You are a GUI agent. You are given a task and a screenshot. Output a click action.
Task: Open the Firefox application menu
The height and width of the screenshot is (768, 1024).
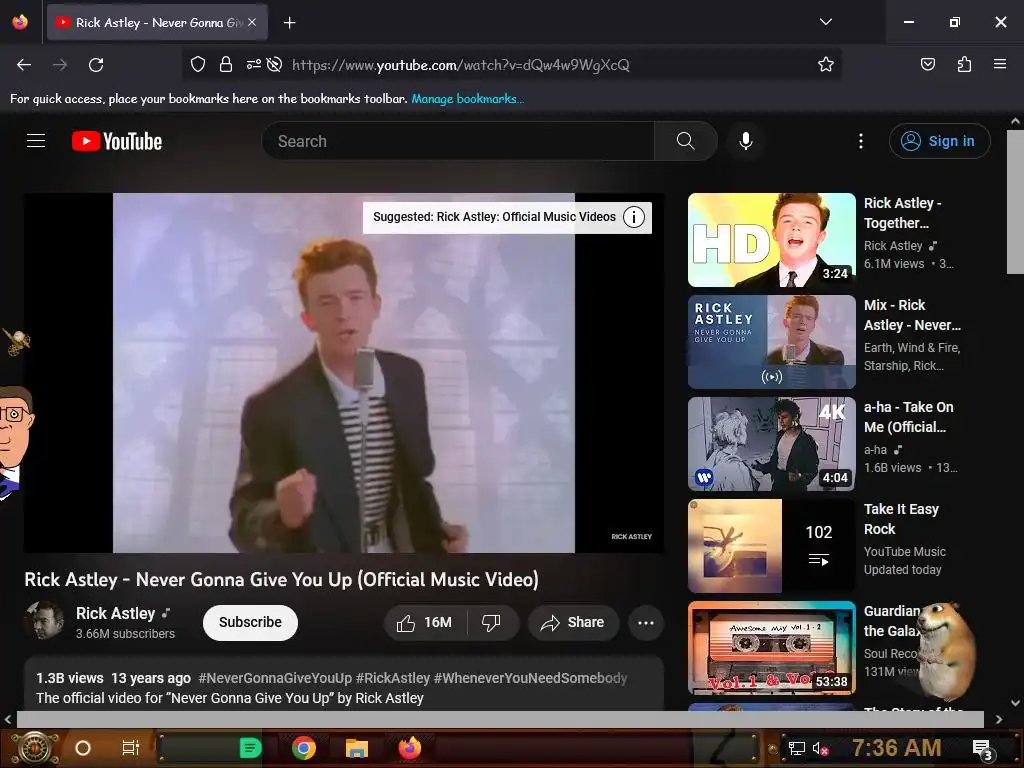pyautogui.click(x=1000, y=64)
